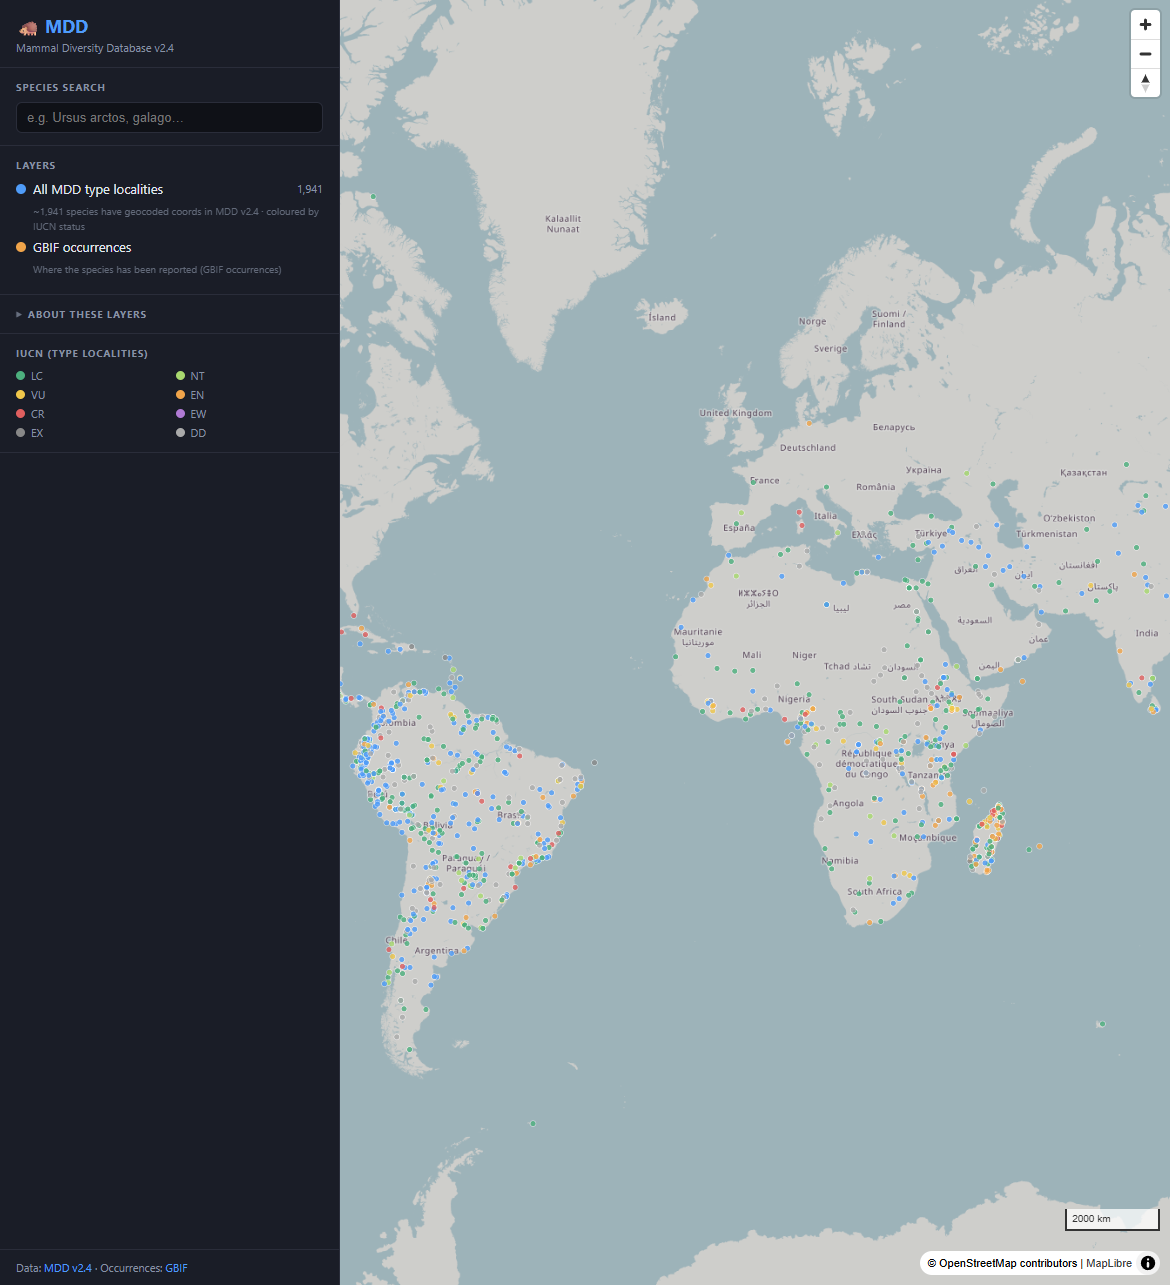Click the MDD mammal logo icon
1170x1285 pixels.
pyautogui.click(x=28, y=28)
